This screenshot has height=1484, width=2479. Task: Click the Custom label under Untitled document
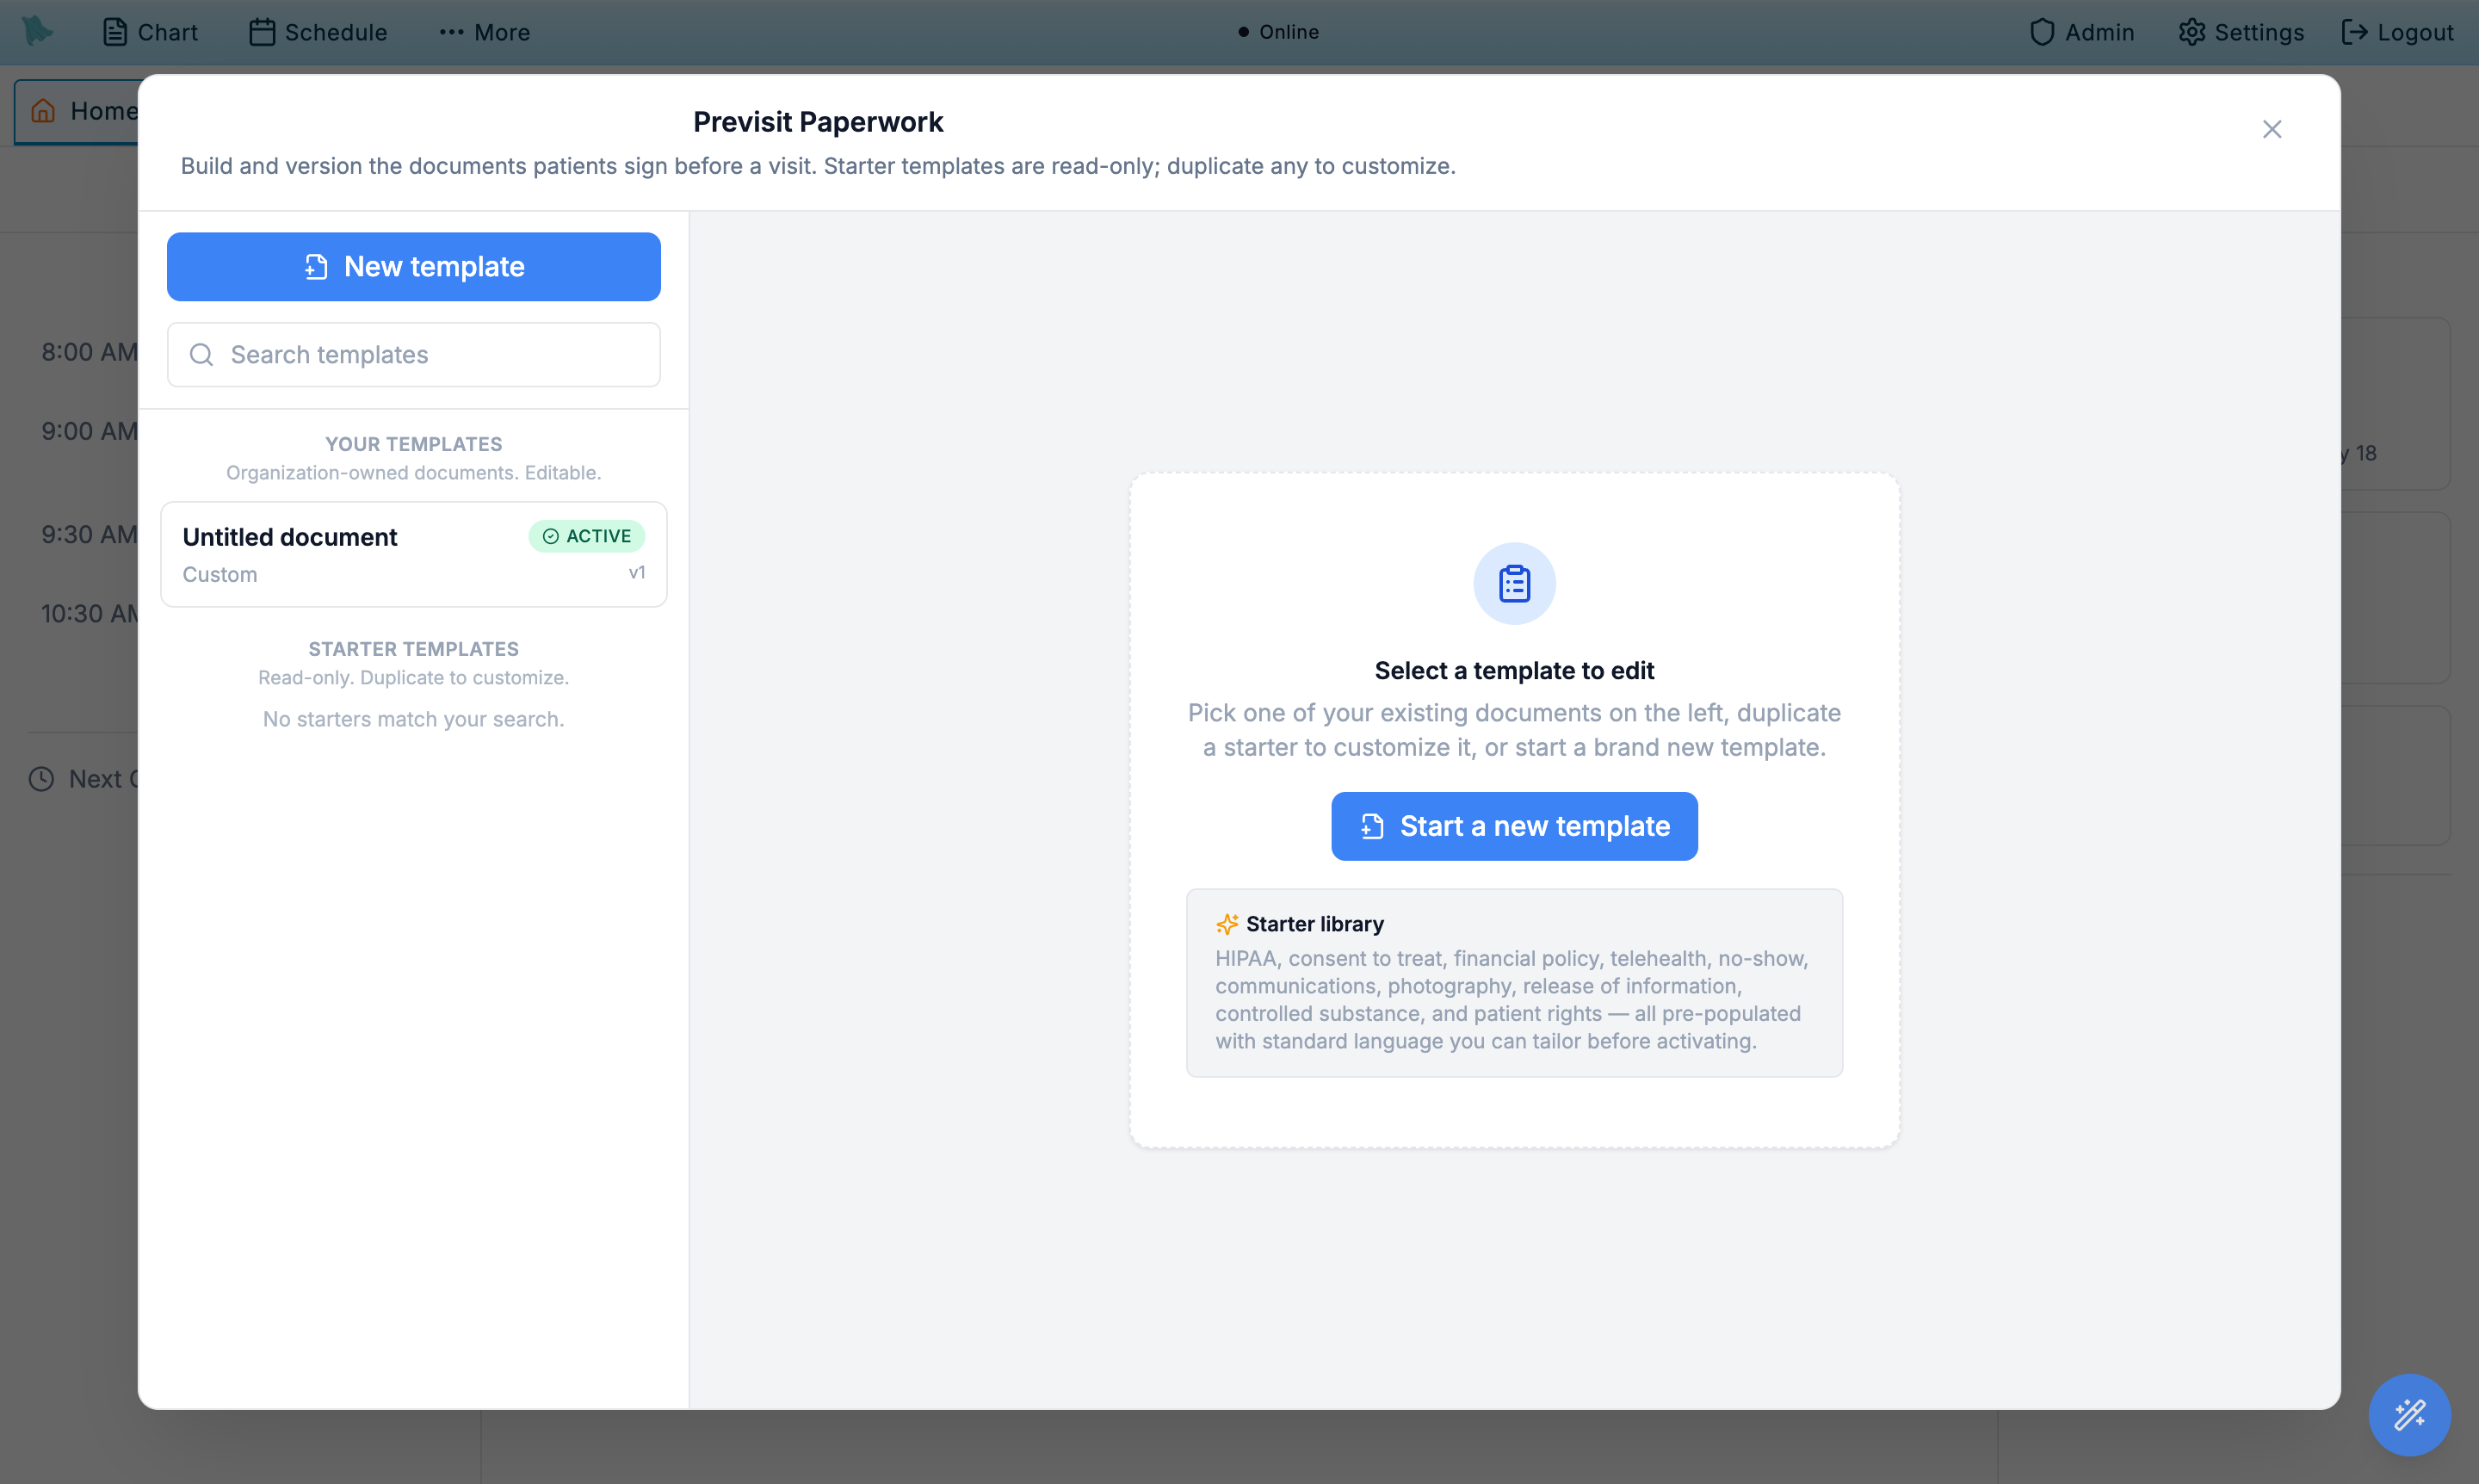[x=220, y=574]
